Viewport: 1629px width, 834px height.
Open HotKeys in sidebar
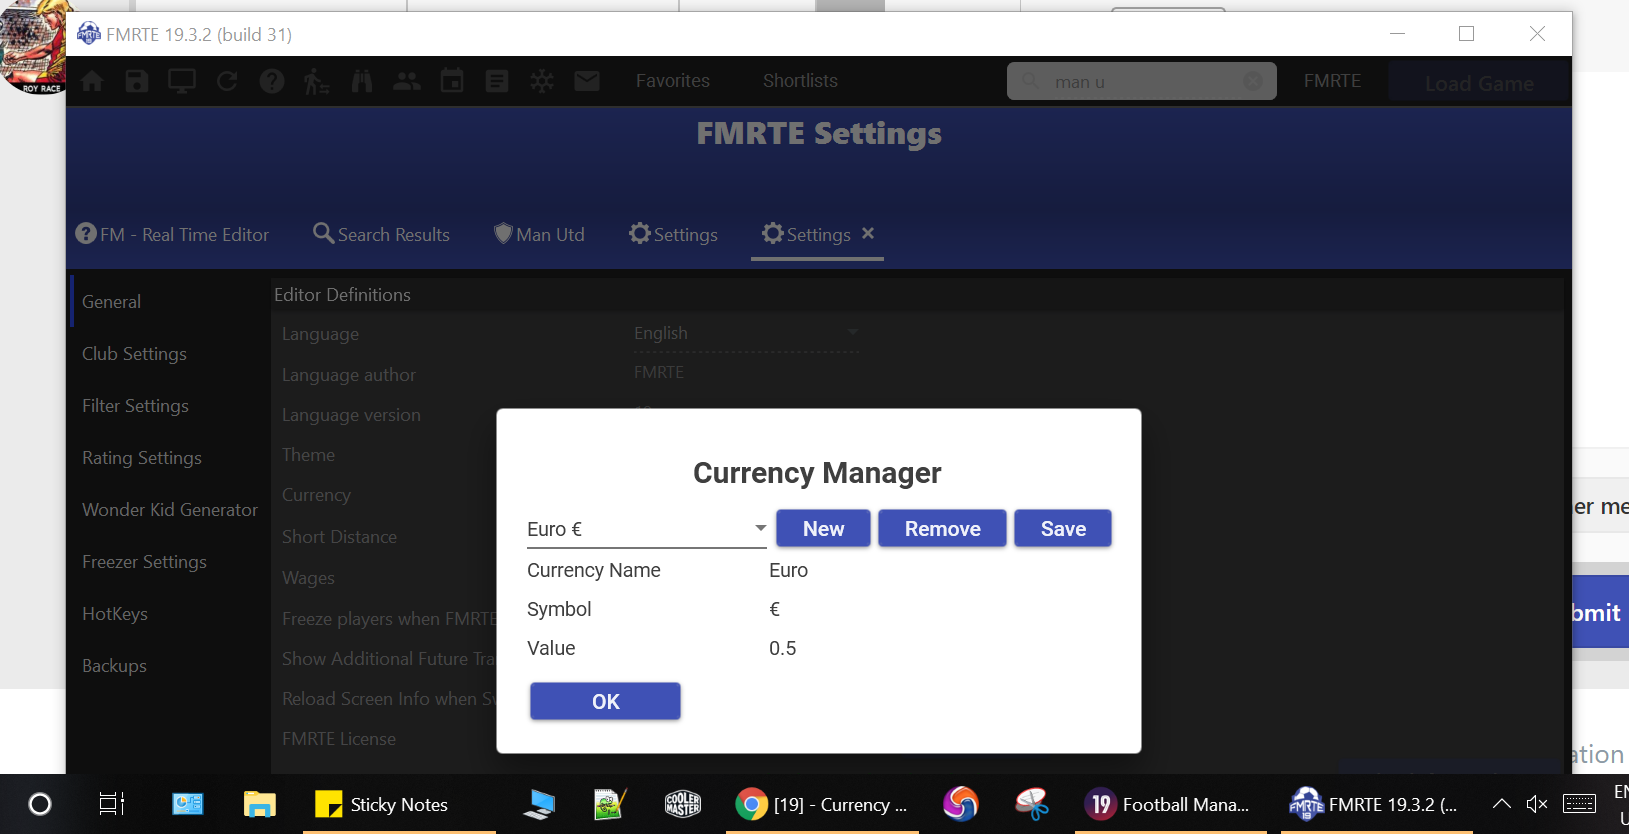pyautogui.click(x=115, y=614)
